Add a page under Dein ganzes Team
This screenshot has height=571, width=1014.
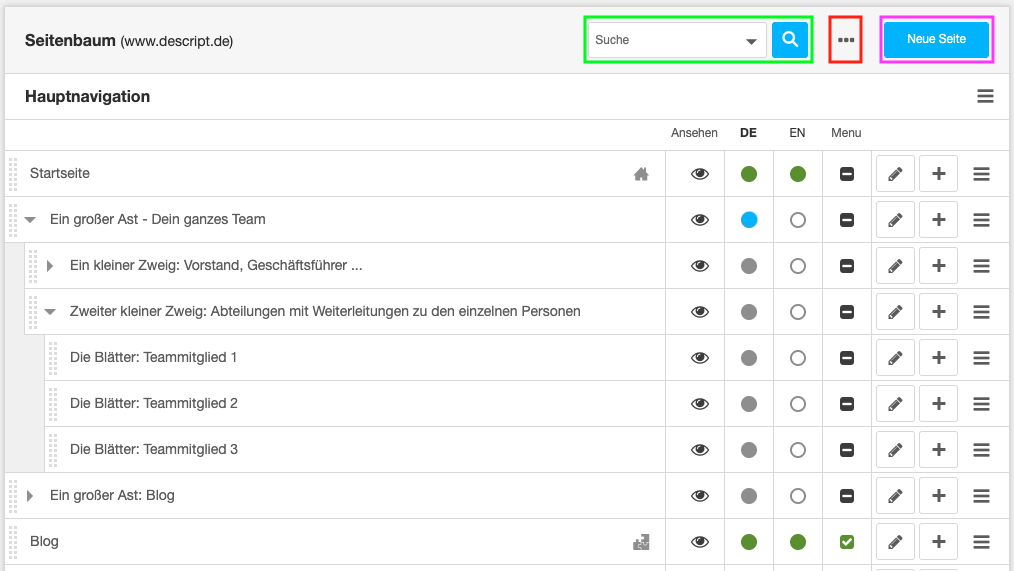938,220
